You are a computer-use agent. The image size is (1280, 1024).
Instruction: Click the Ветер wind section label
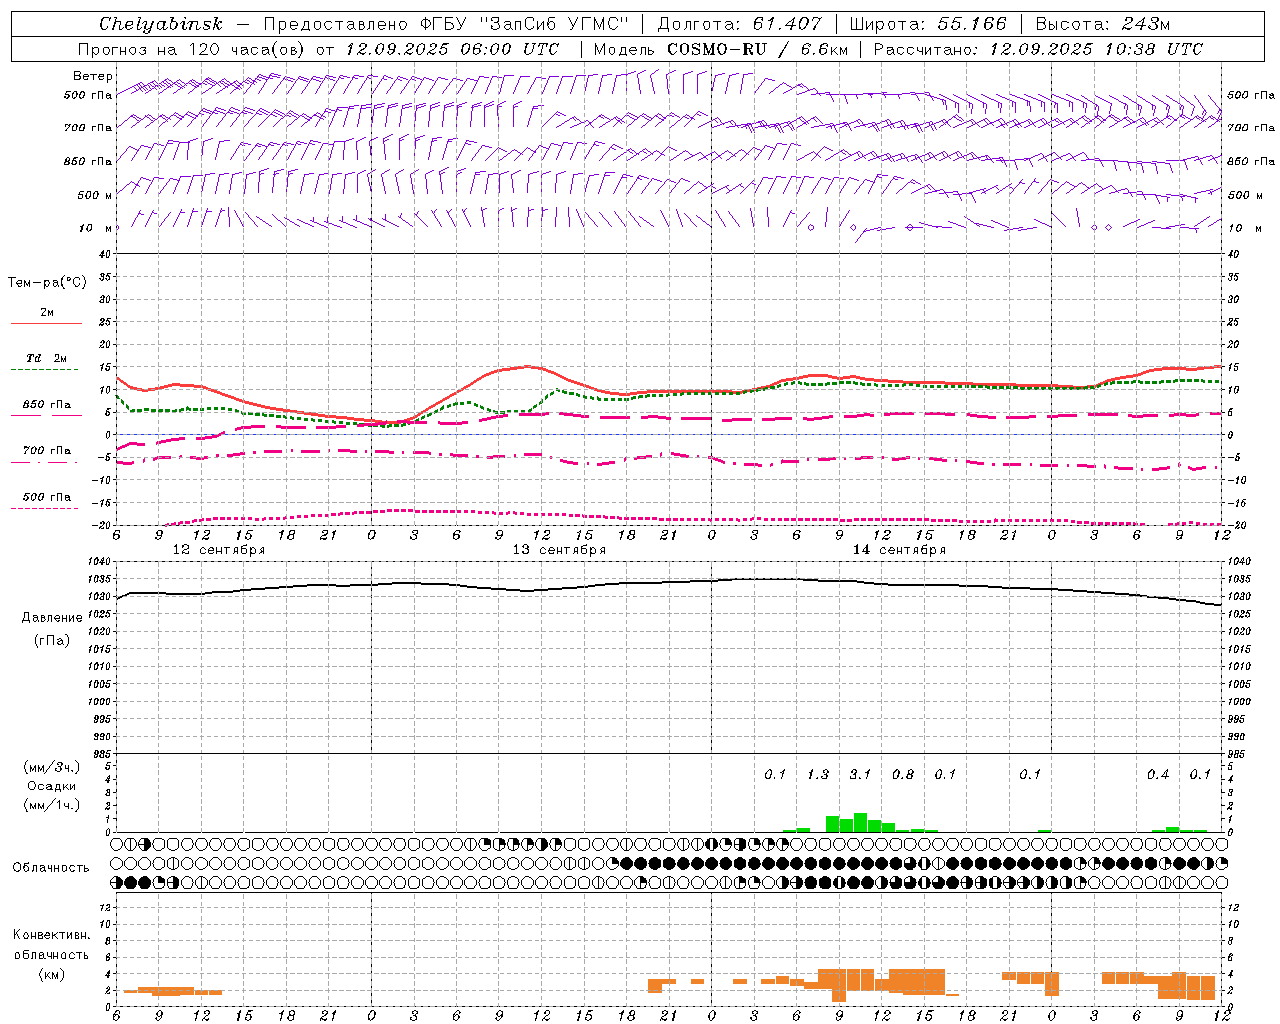click(x=92, y=76)
